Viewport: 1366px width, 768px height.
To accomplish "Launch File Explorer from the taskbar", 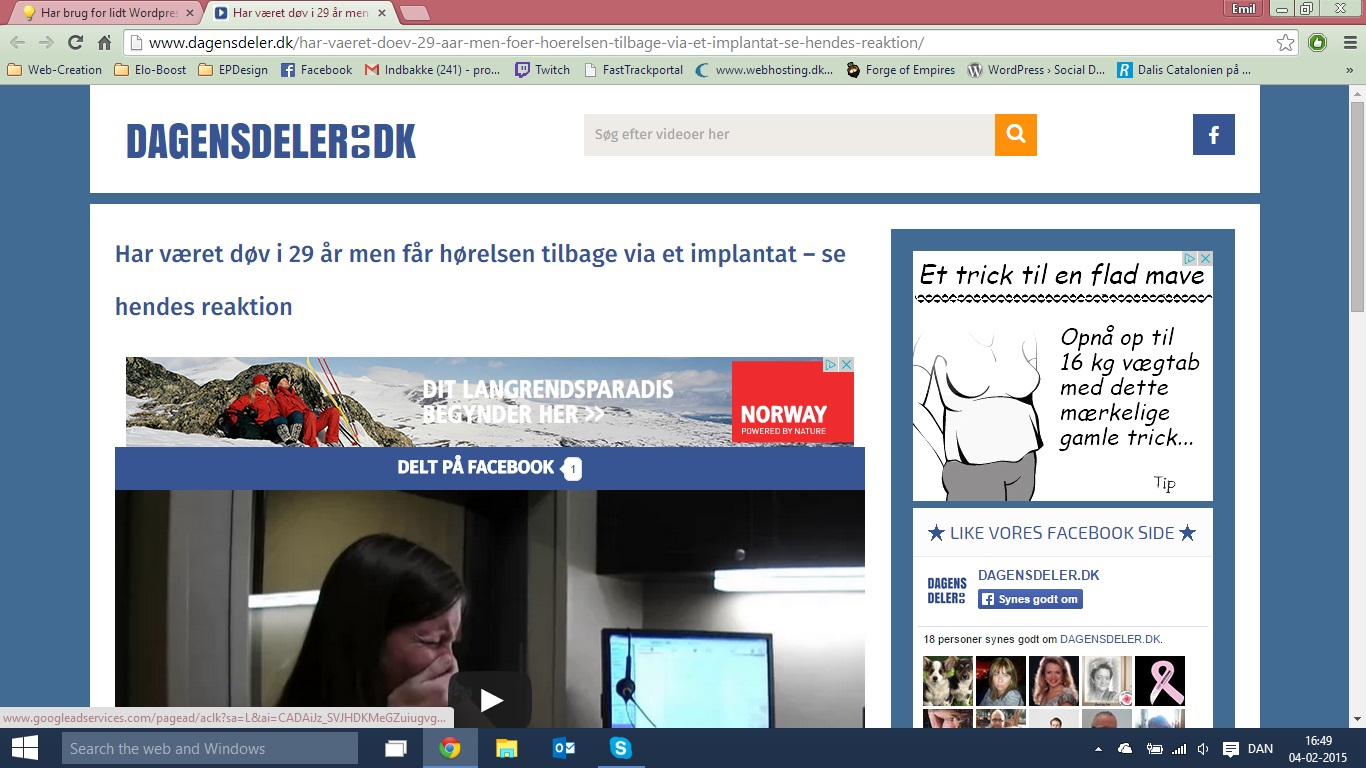I will point(507,748).
